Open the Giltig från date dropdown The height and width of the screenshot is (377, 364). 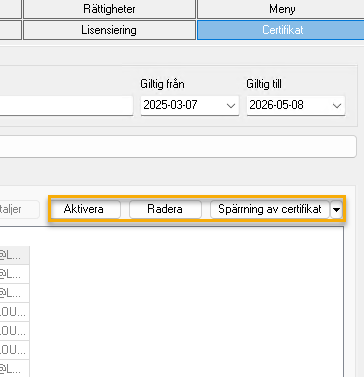[231, 106]
